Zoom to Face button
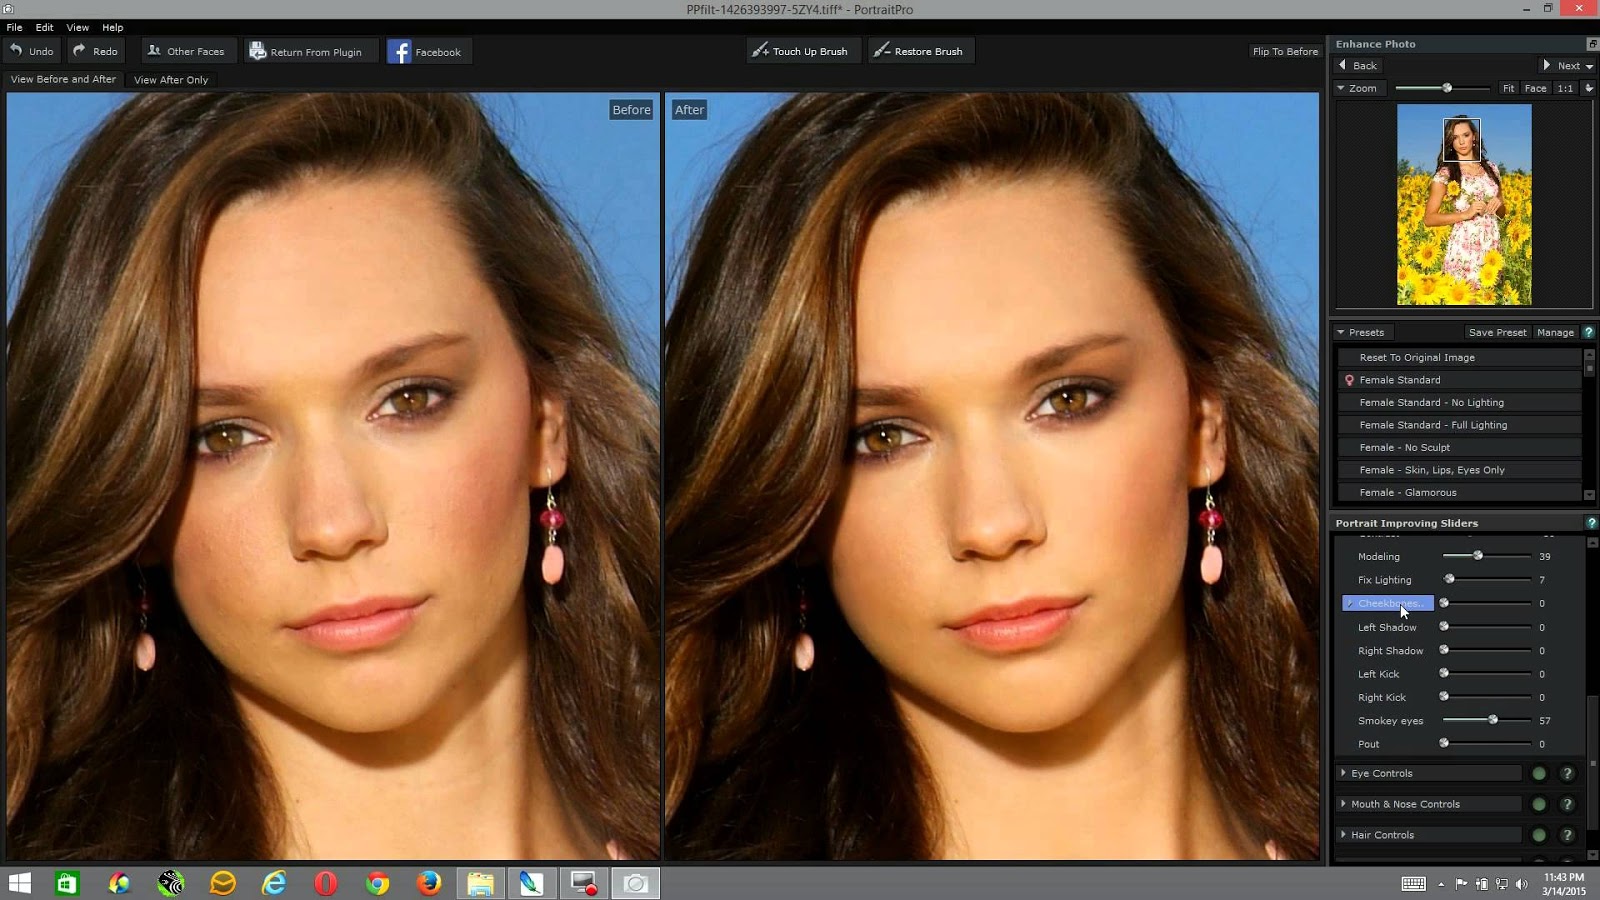 point(1535,88)
